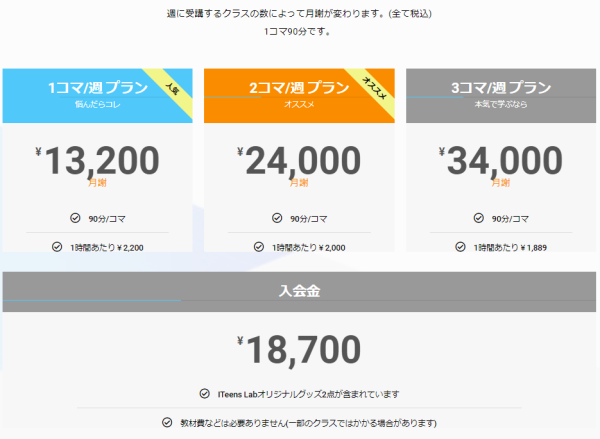Click the 1コマ90分です text line
This screenshot has height=439, width=600.
pyautogui.click(x=297, y=31)
